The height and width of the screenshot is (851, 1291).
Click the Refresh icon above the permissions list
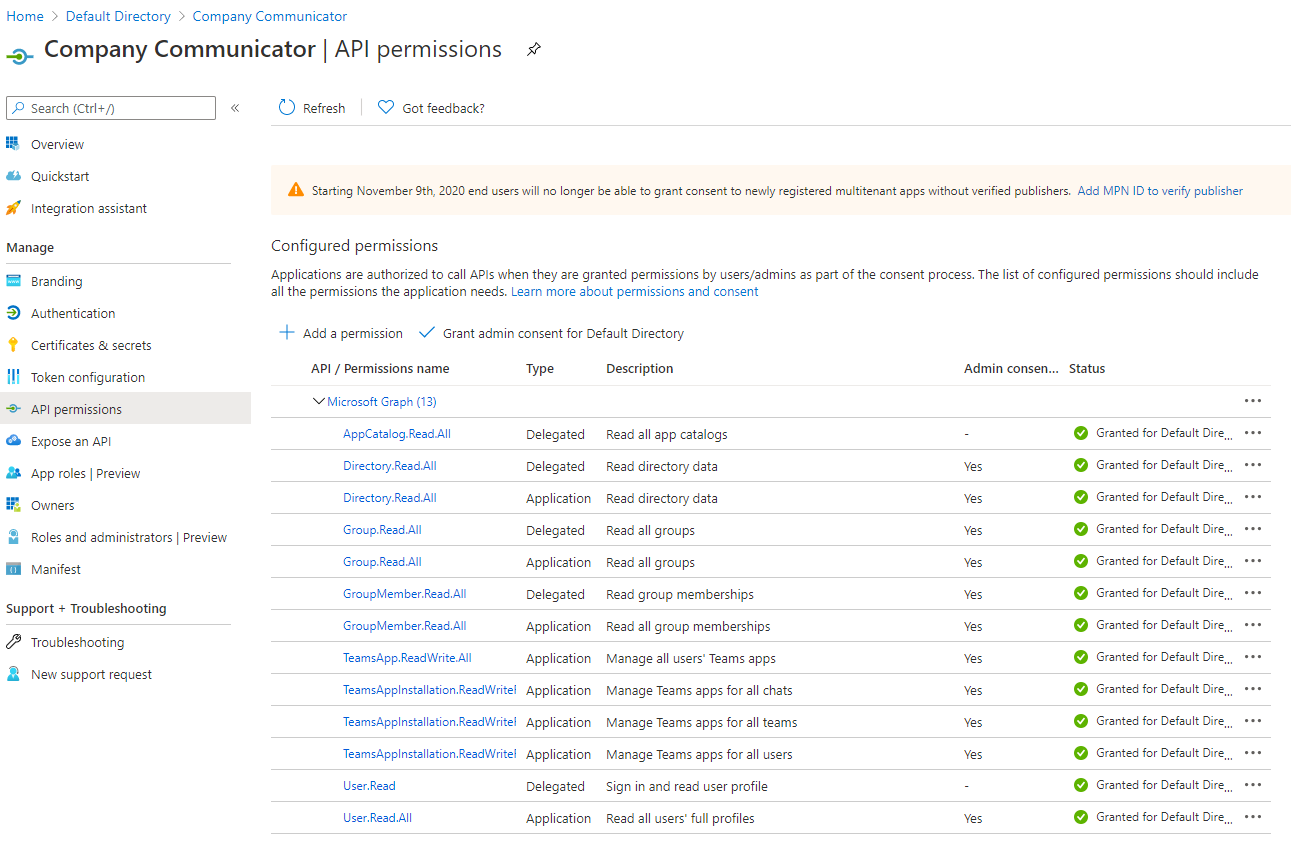285,107
